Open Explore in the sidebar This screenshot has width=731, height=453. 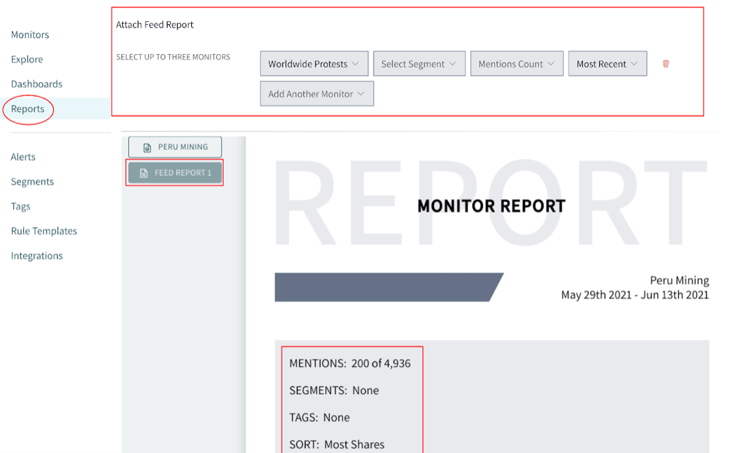pyautogui.click(x=27, y=60)
